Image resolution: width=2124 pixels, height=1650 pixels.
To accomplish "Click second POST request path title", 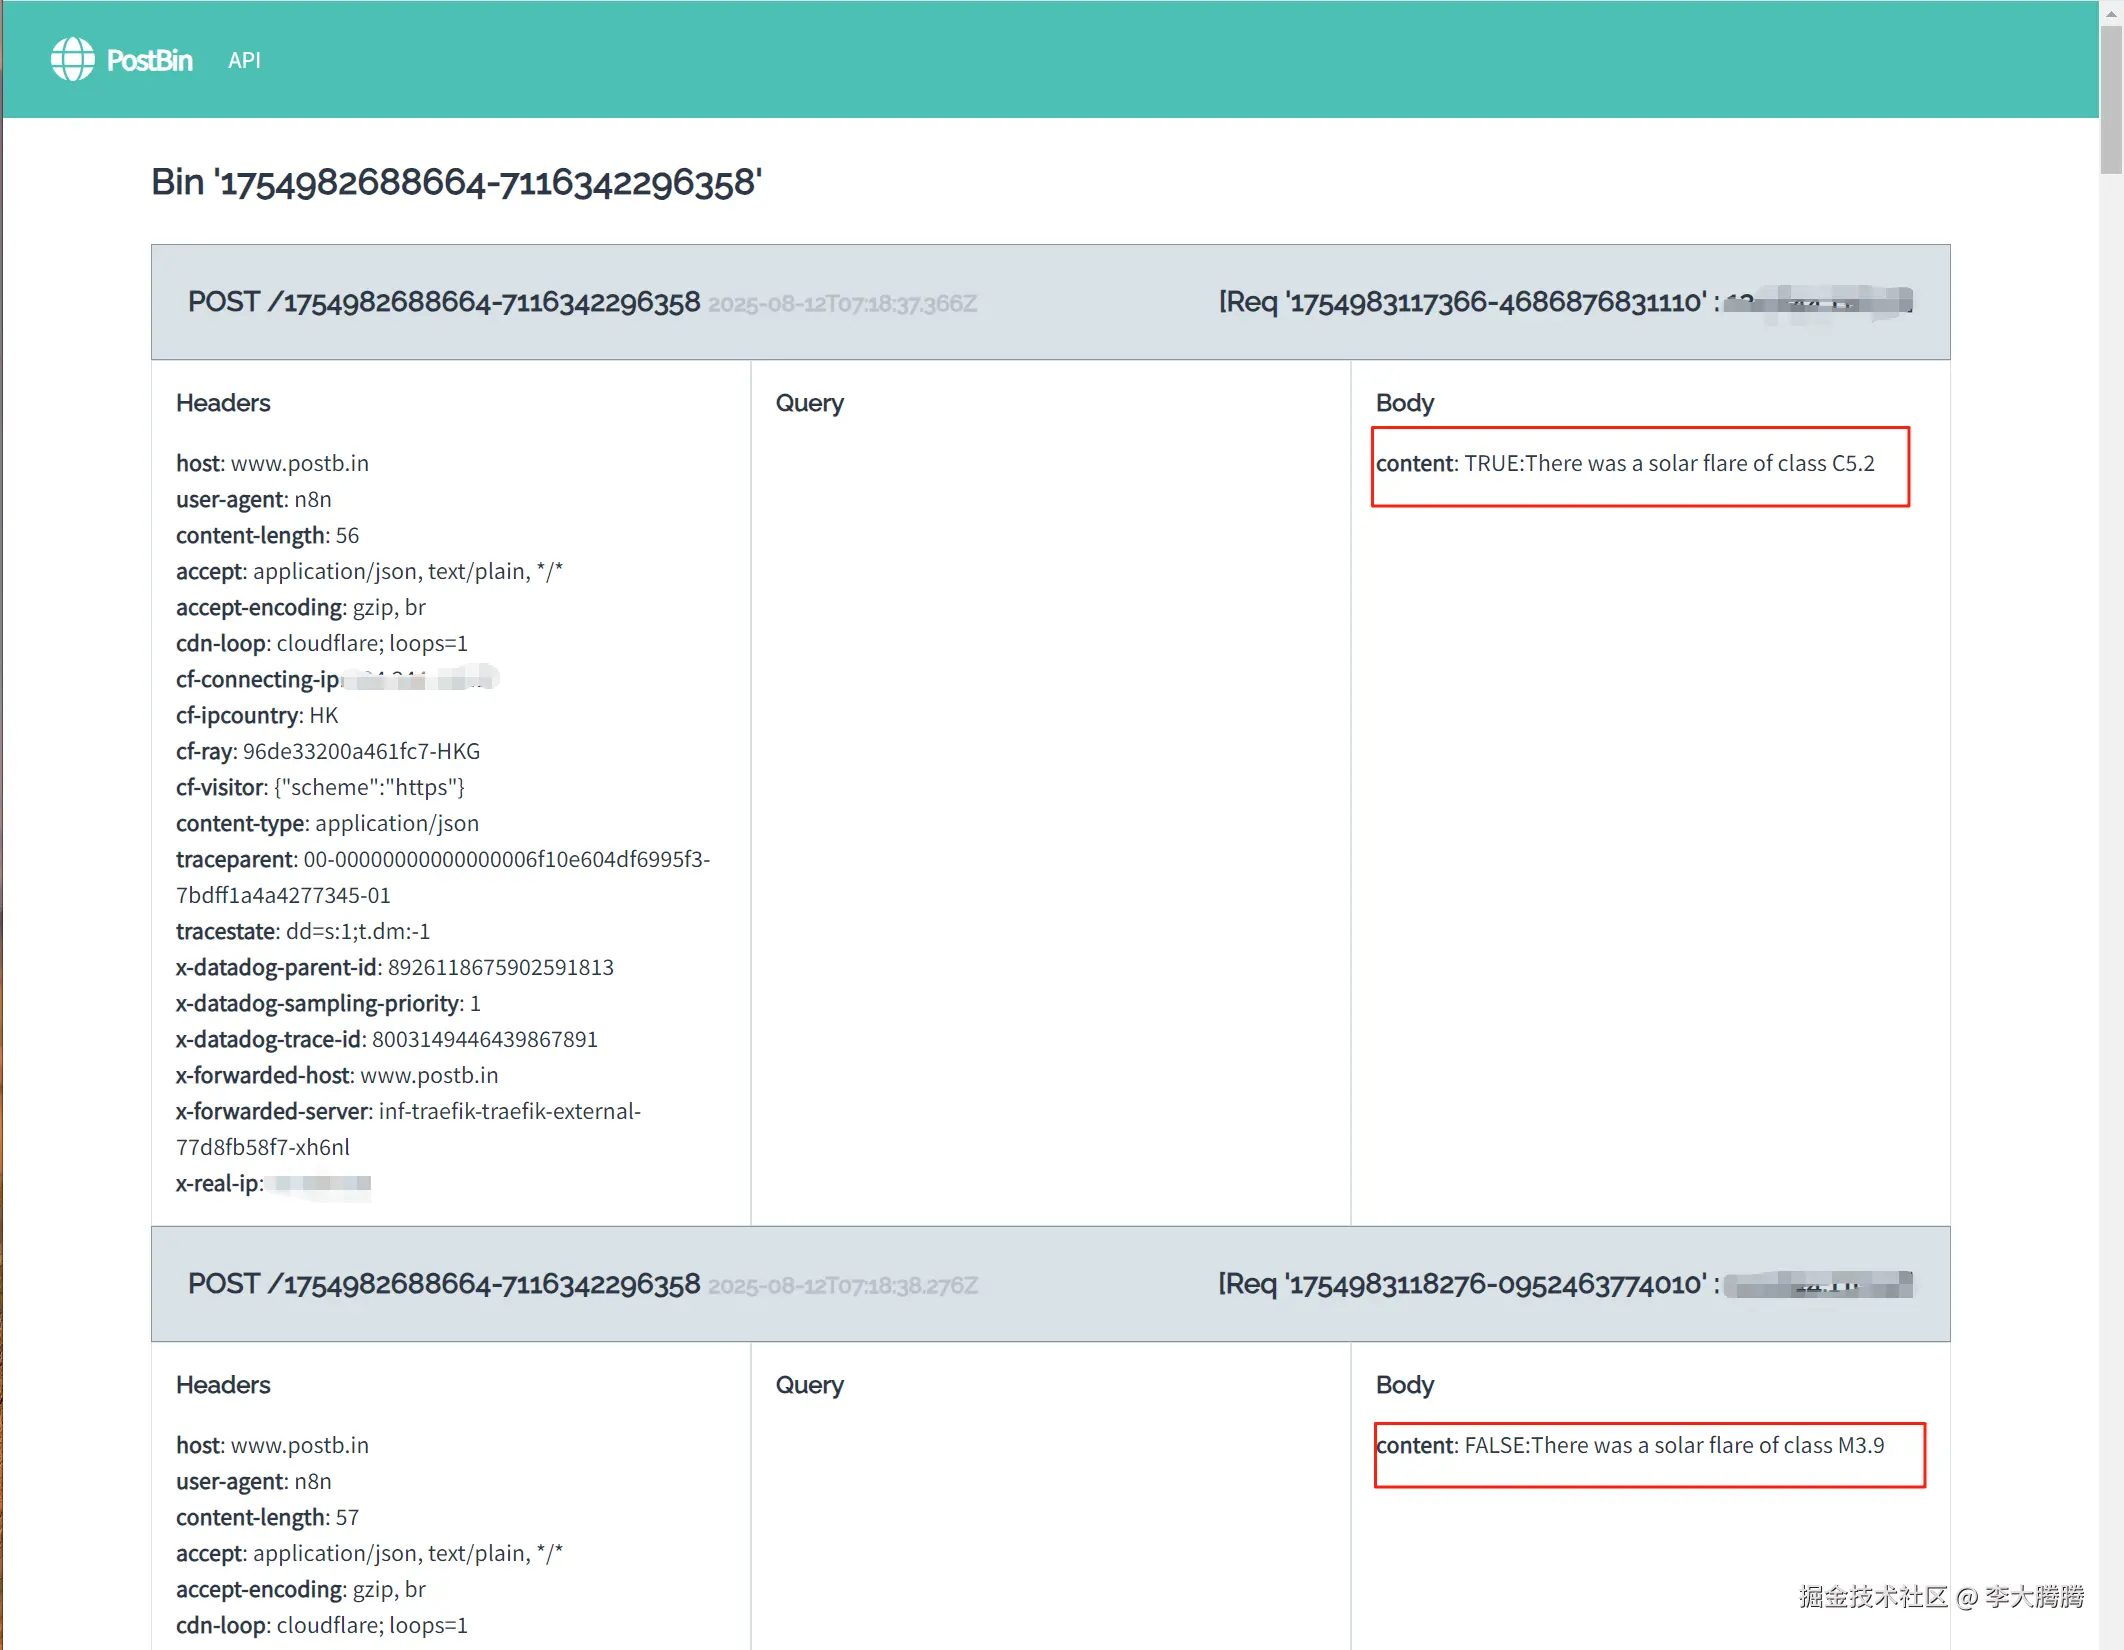I will click(443, 1284).
